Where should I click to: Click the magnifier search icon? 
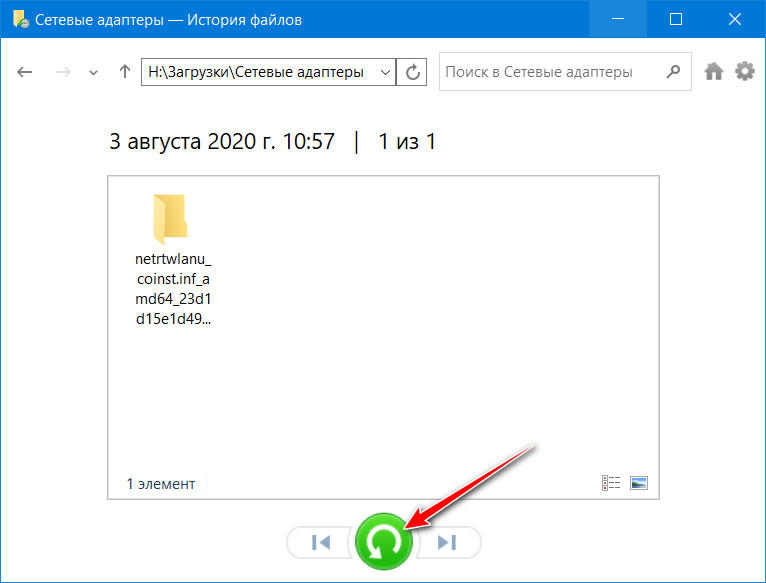pos(674,71)
